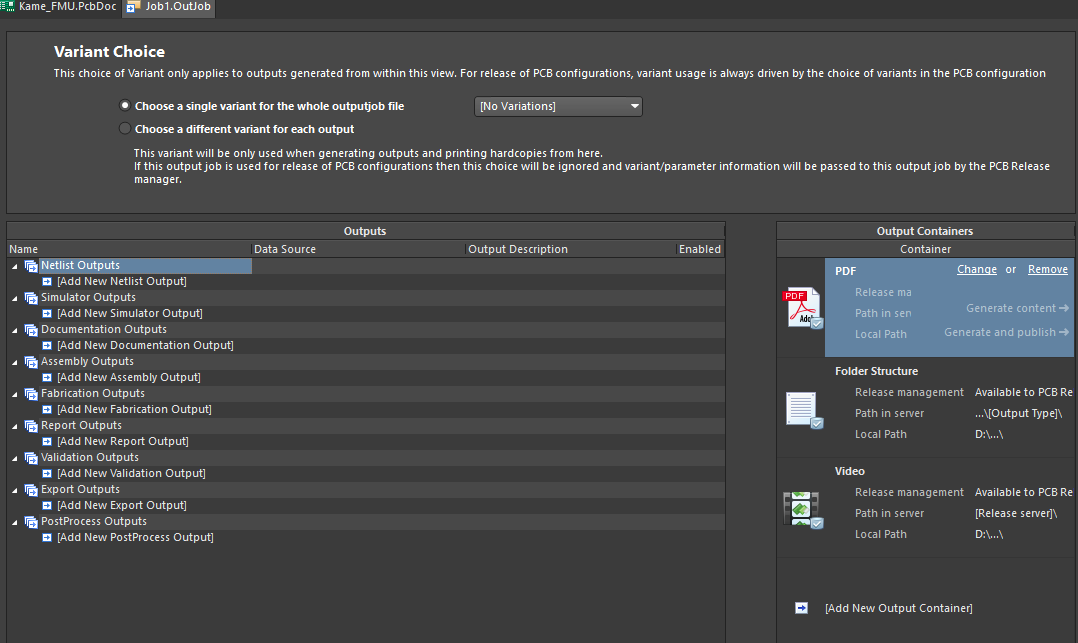Viewport: 1078px width, 643px height.
Task: Click the PDF Adobe container icon
Action: pyautogui.click(x=803, y=306)
